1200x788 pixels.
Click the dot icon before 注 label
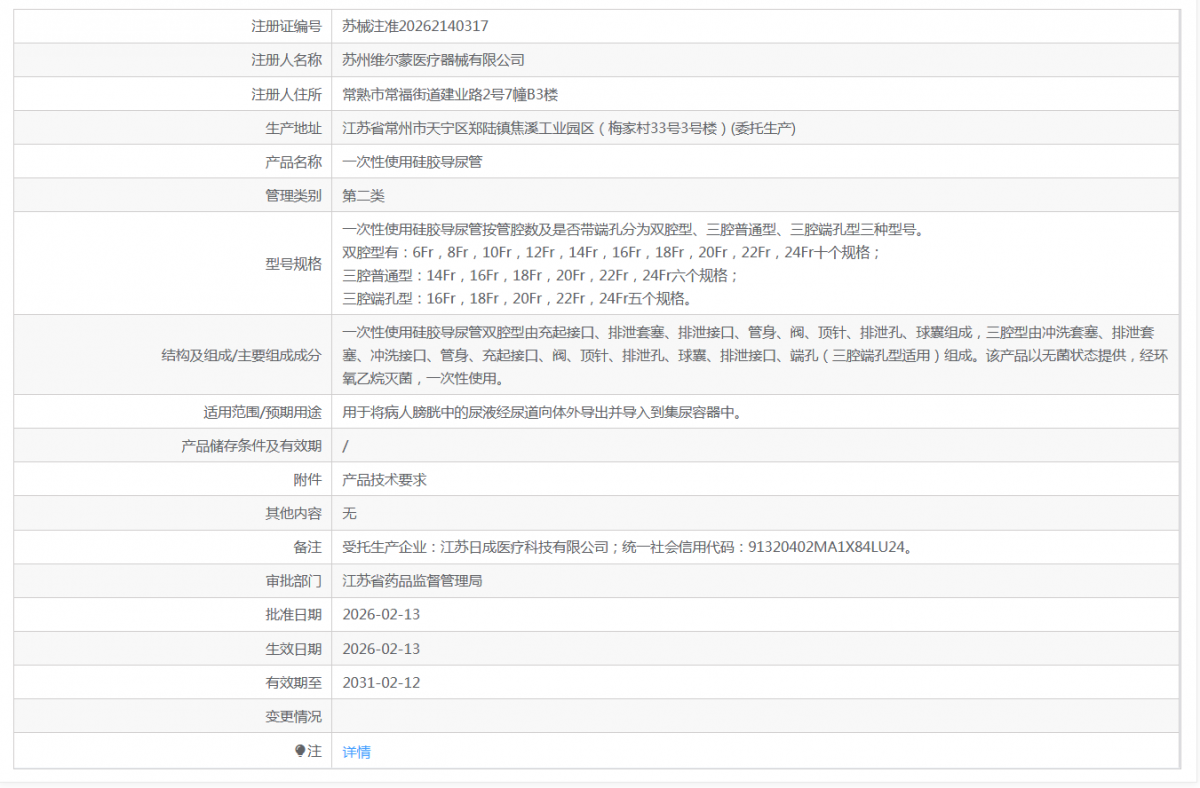[299, 751]
